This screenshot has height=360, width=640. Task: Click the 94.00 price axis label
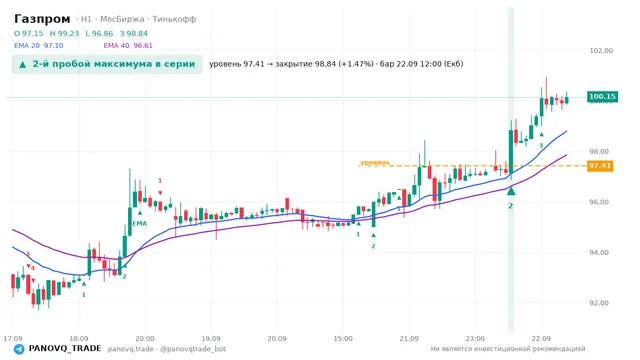tap(599, 253)
